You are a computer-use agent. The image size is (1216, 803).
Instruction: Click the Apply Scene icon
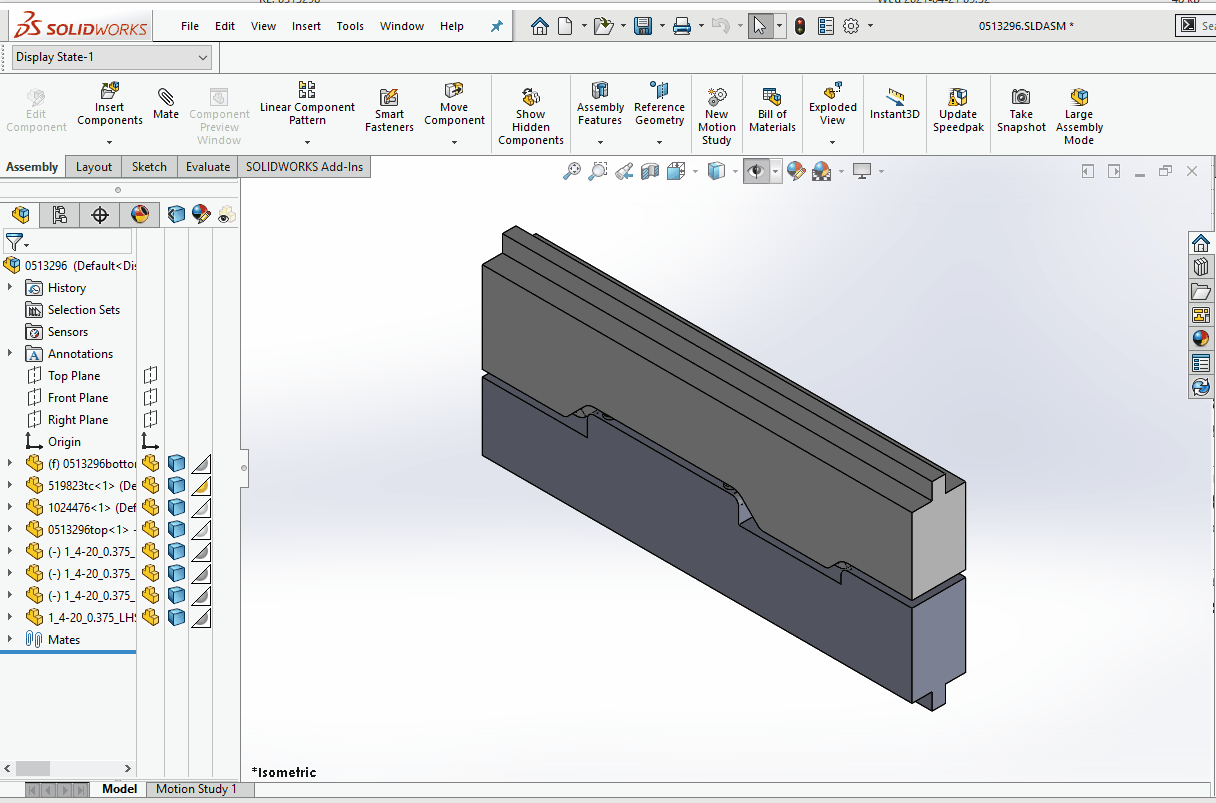pos(821,171)
